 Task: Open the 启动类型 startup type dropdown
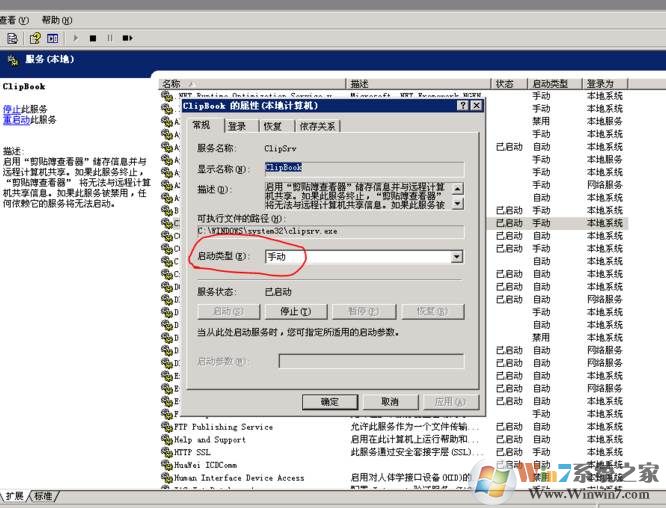coord(457,257)
